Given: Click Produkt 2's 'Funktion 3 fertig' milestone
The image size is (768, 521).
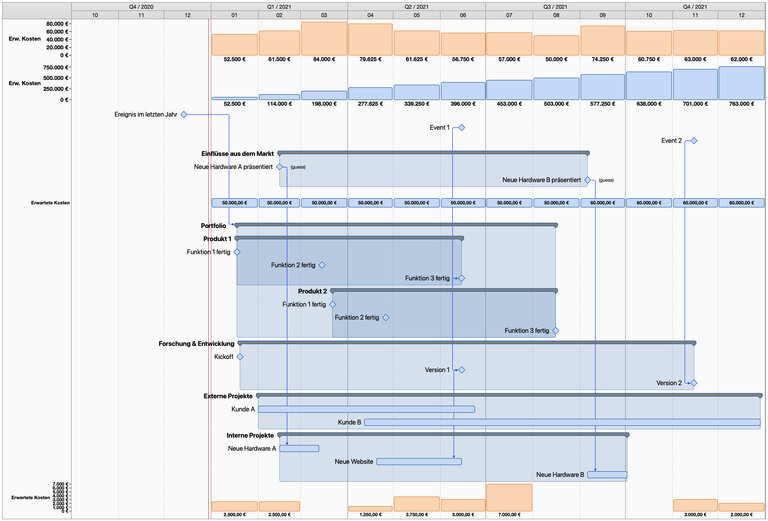Looking at the screenshot, I should click(x=555, y=330).
